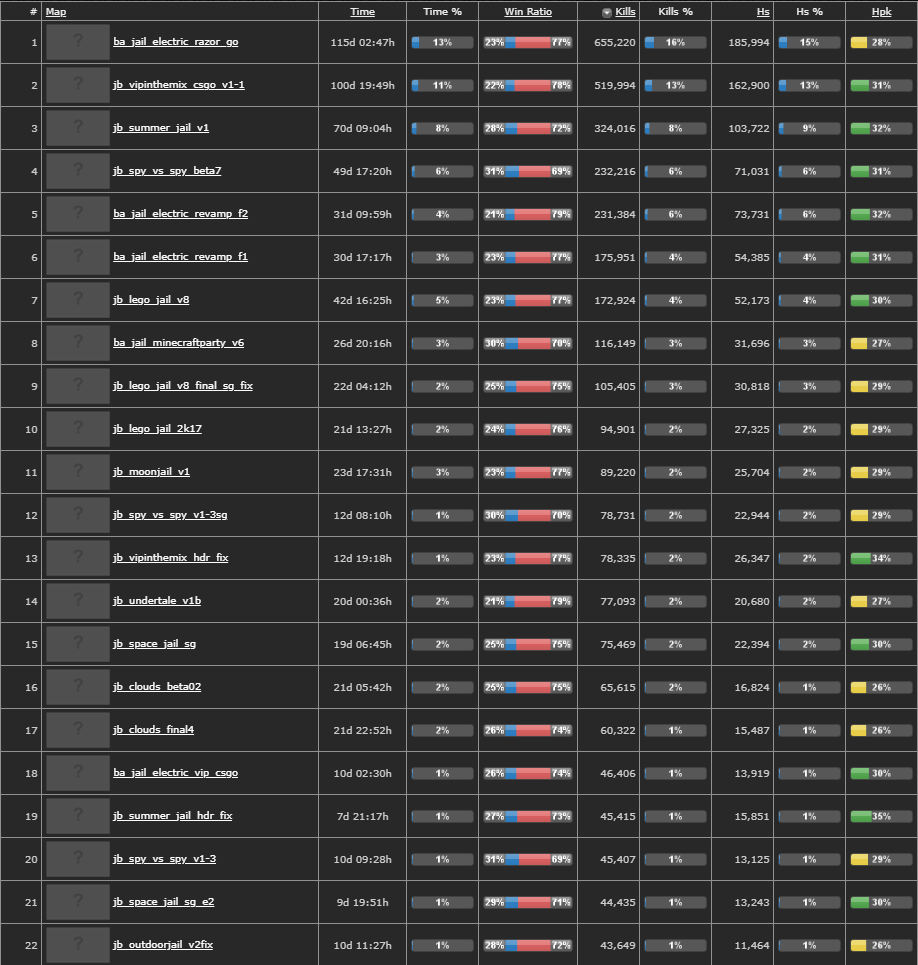Click thumbnail for jb_vipinthemix_csgo_v1-1

coord(78,85)
